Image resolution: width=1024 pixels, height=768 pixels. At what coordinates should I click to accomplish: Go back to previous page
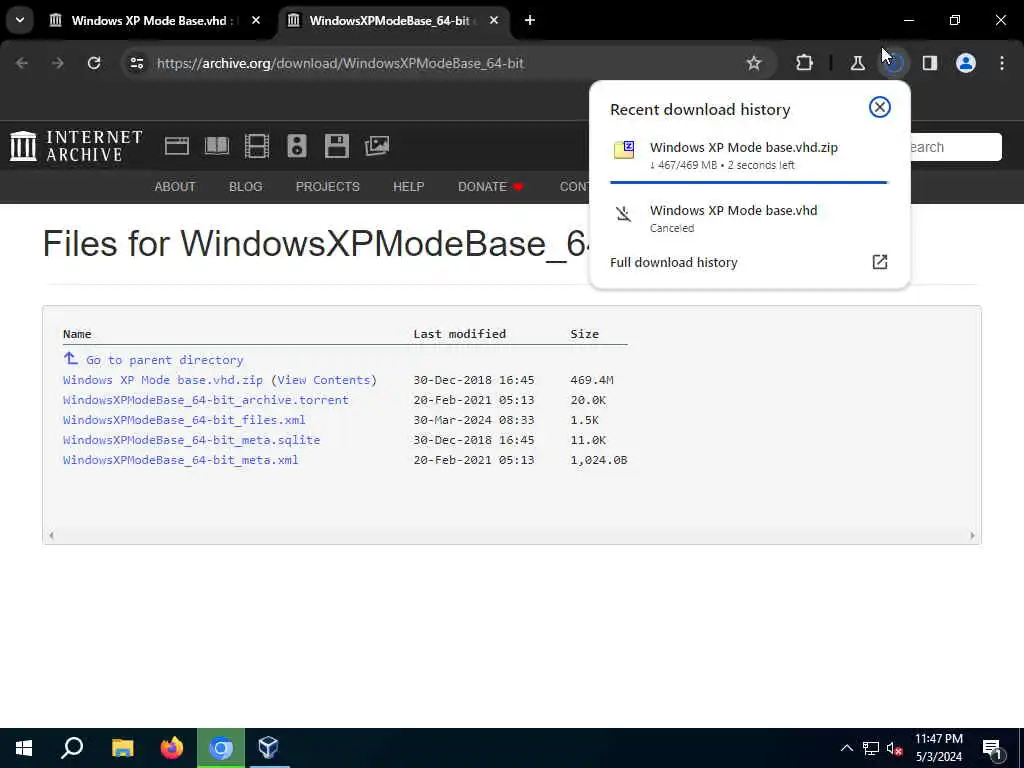point(22,63)
